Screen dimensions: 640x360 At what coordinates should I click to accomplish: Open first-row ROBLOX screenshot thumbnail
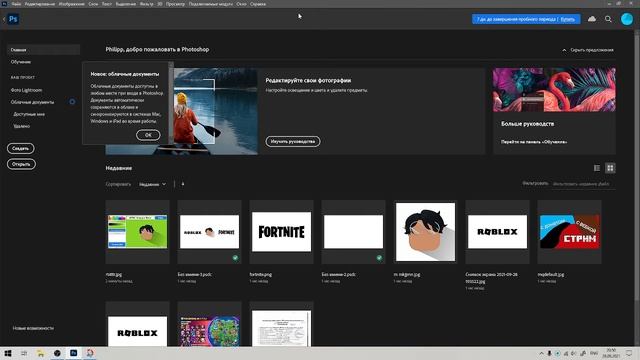pyautogui.click(x=497, y=231)
